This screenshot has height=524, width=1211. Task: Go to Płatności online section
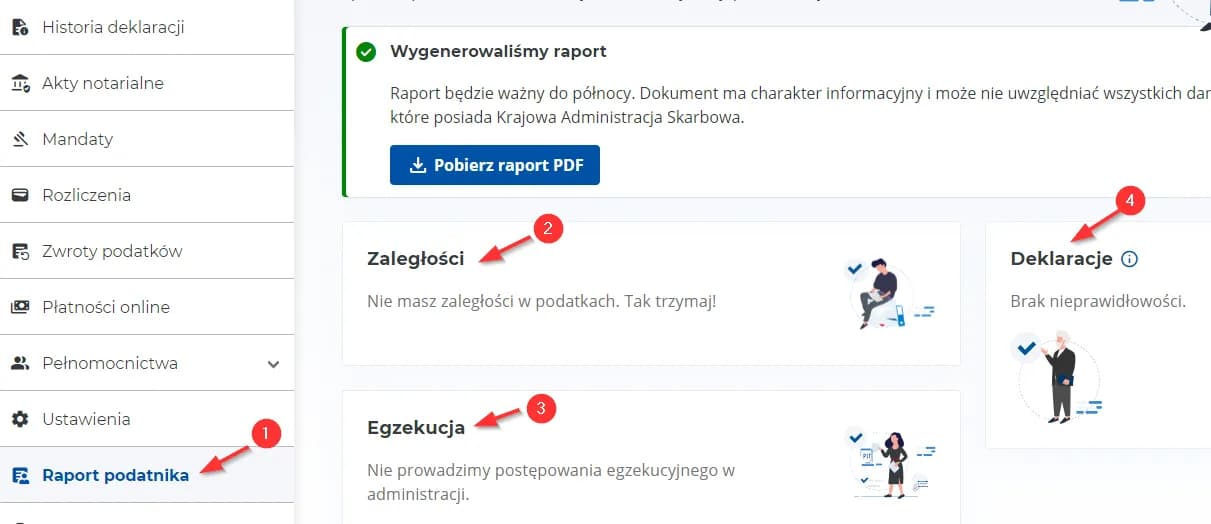tap(106, 308)
